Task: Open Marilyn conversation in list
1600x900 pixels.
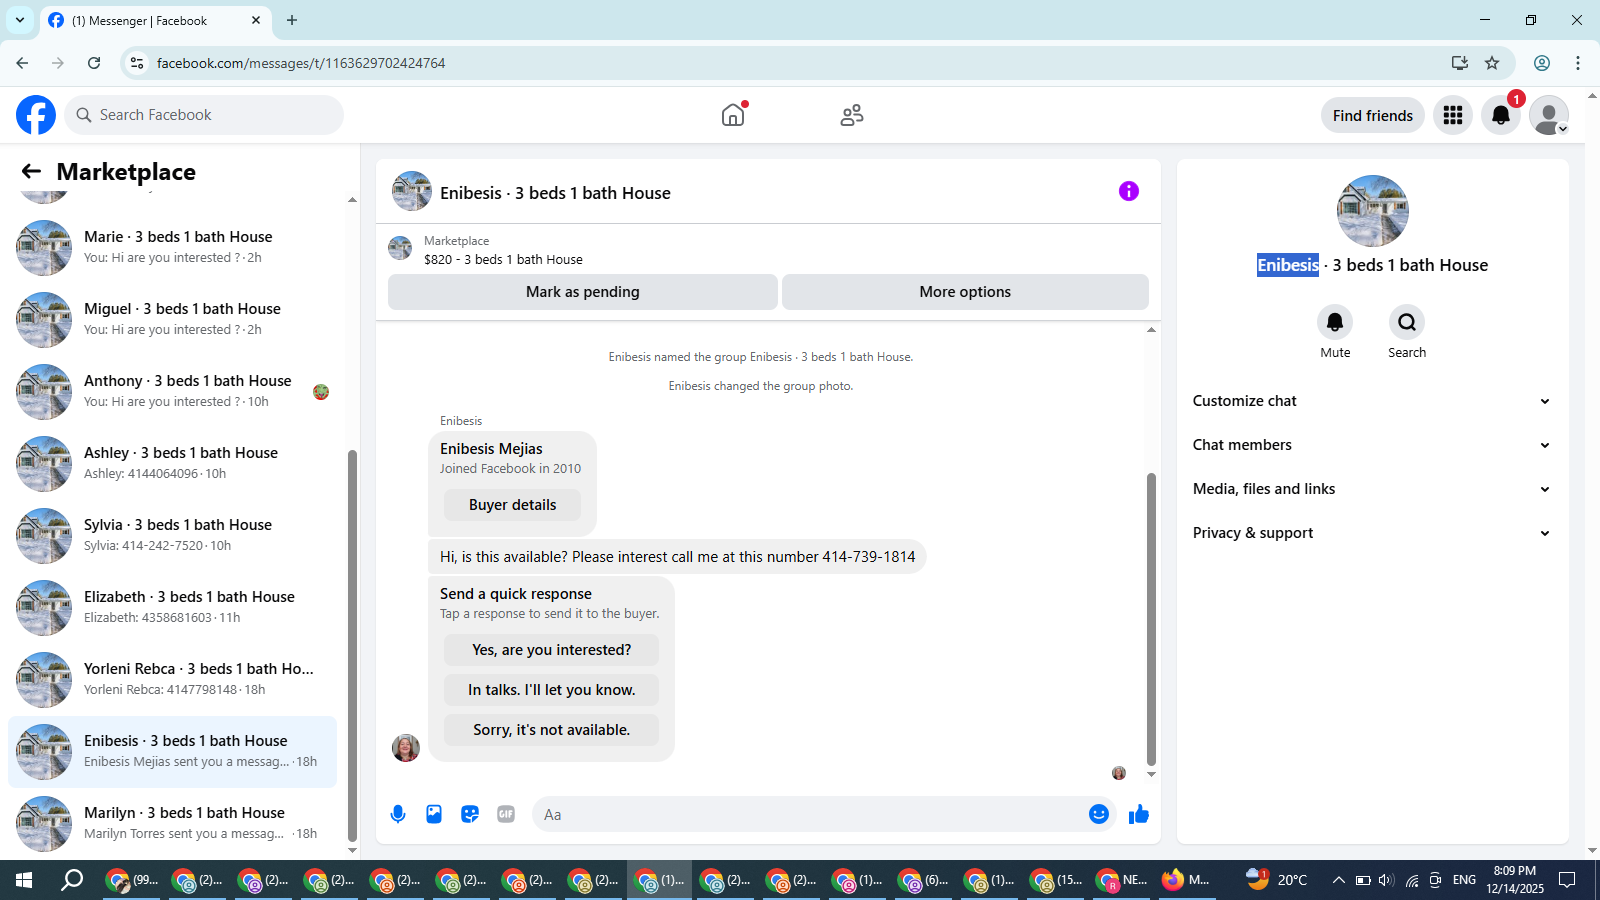Action: click(172, 823)
